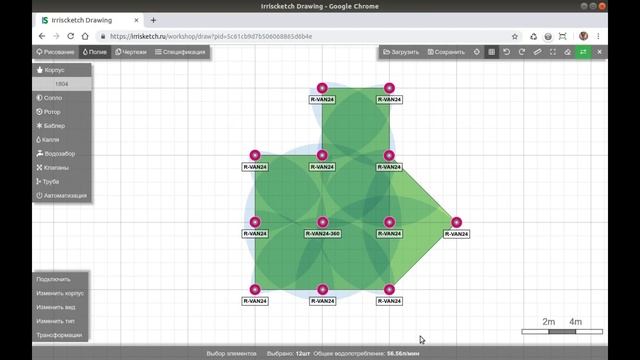Screen dimensions: 640x360
Task: Bookmark the page with star icon
Action: click(515, 36)
